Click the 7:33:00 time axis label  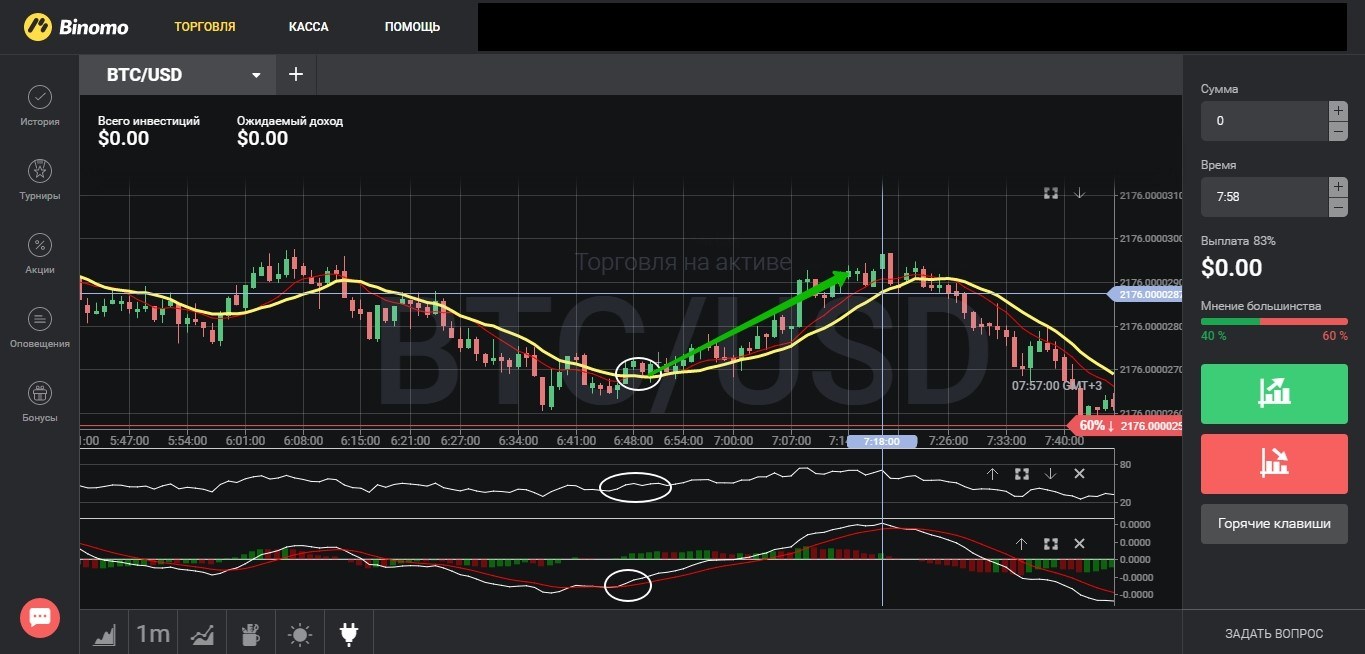tap(1007, 441)
